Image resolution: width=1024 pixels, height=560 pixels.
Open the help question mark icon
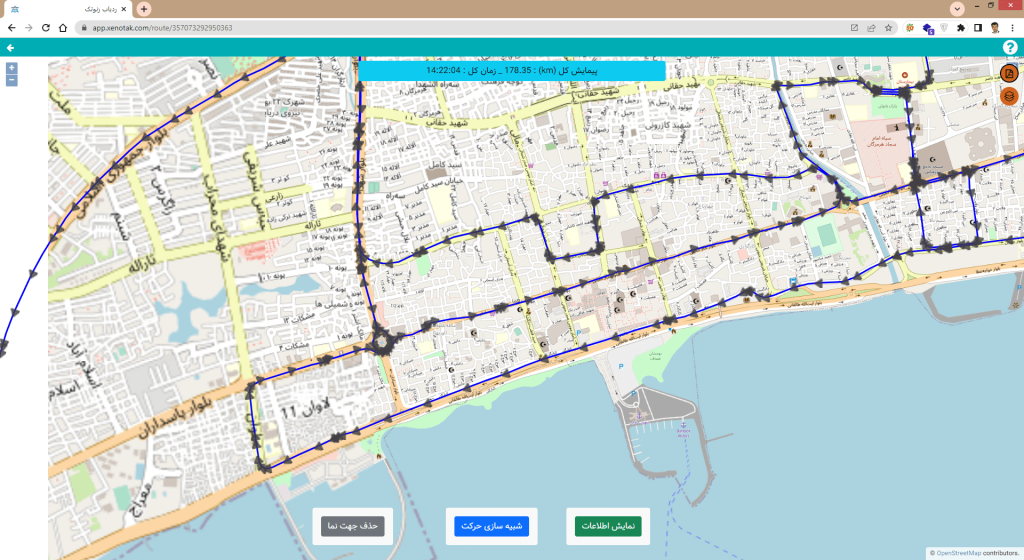pos(1010,47)
